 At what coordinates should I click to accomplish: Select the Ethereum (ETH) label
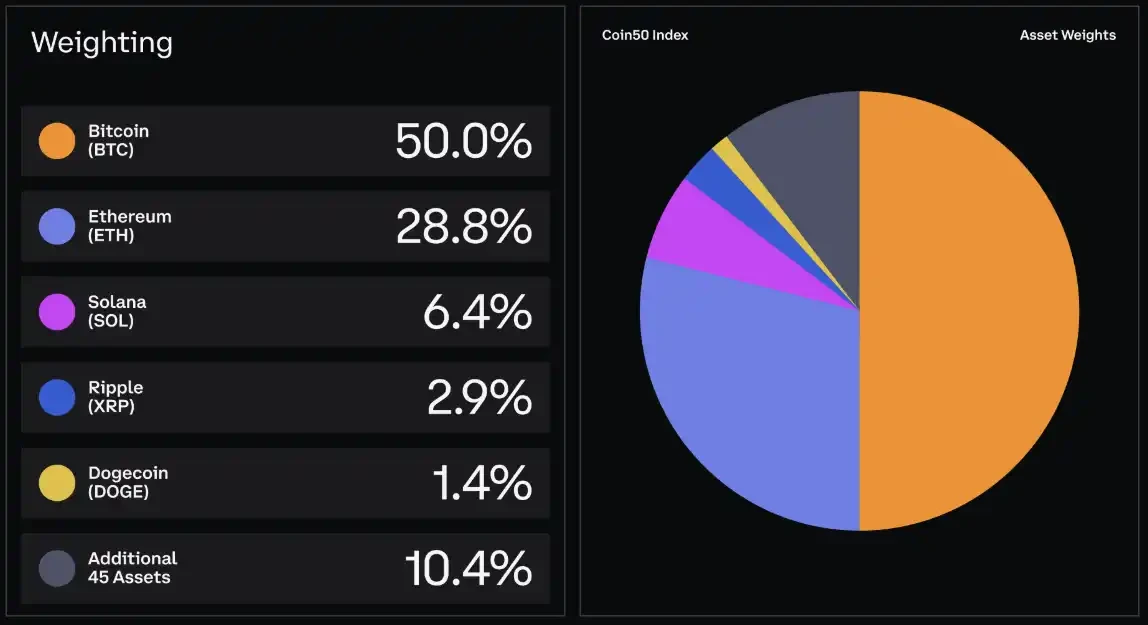tap(129, 226)
